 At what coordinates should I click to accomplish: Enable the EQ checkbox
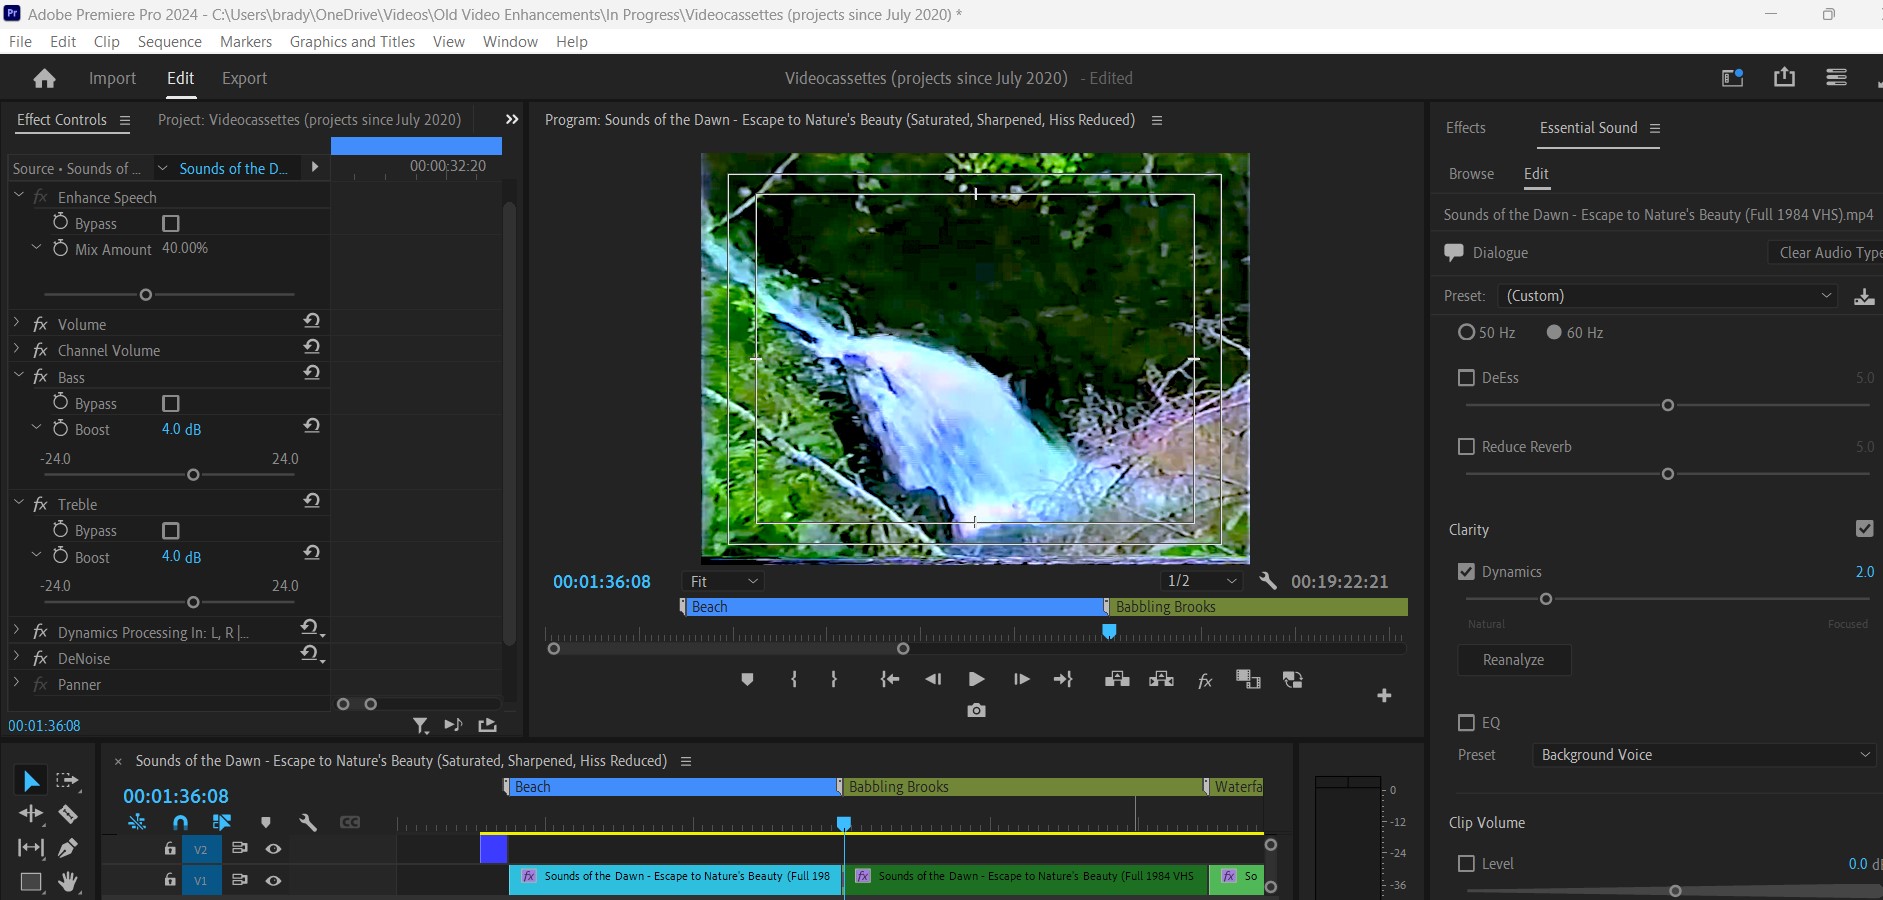click(1466, 722)
